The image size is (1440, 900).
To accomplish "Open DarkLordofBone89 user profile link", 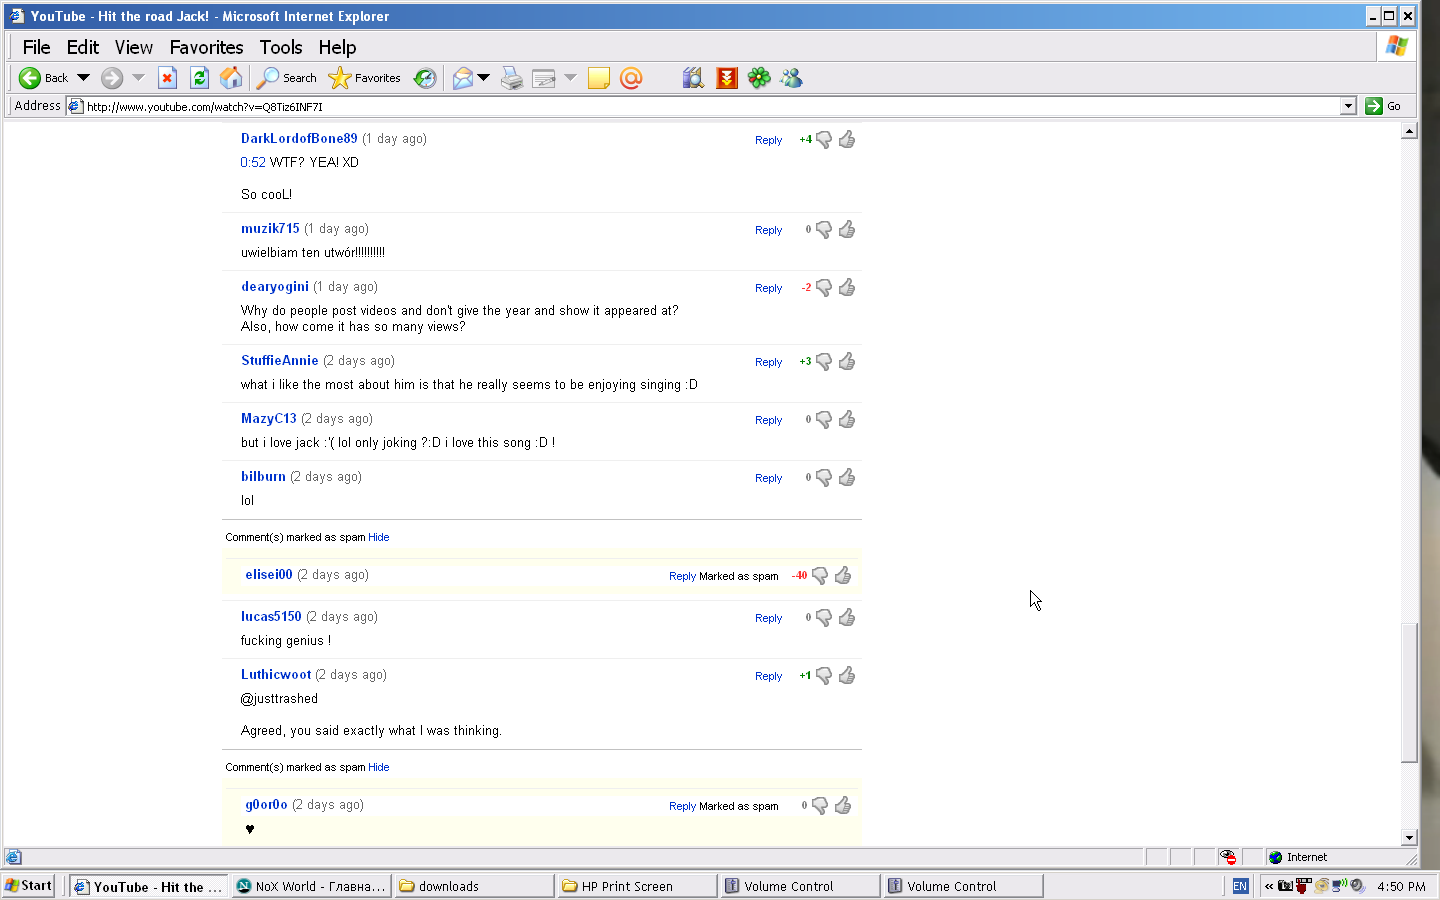I will tap(299, 138).
